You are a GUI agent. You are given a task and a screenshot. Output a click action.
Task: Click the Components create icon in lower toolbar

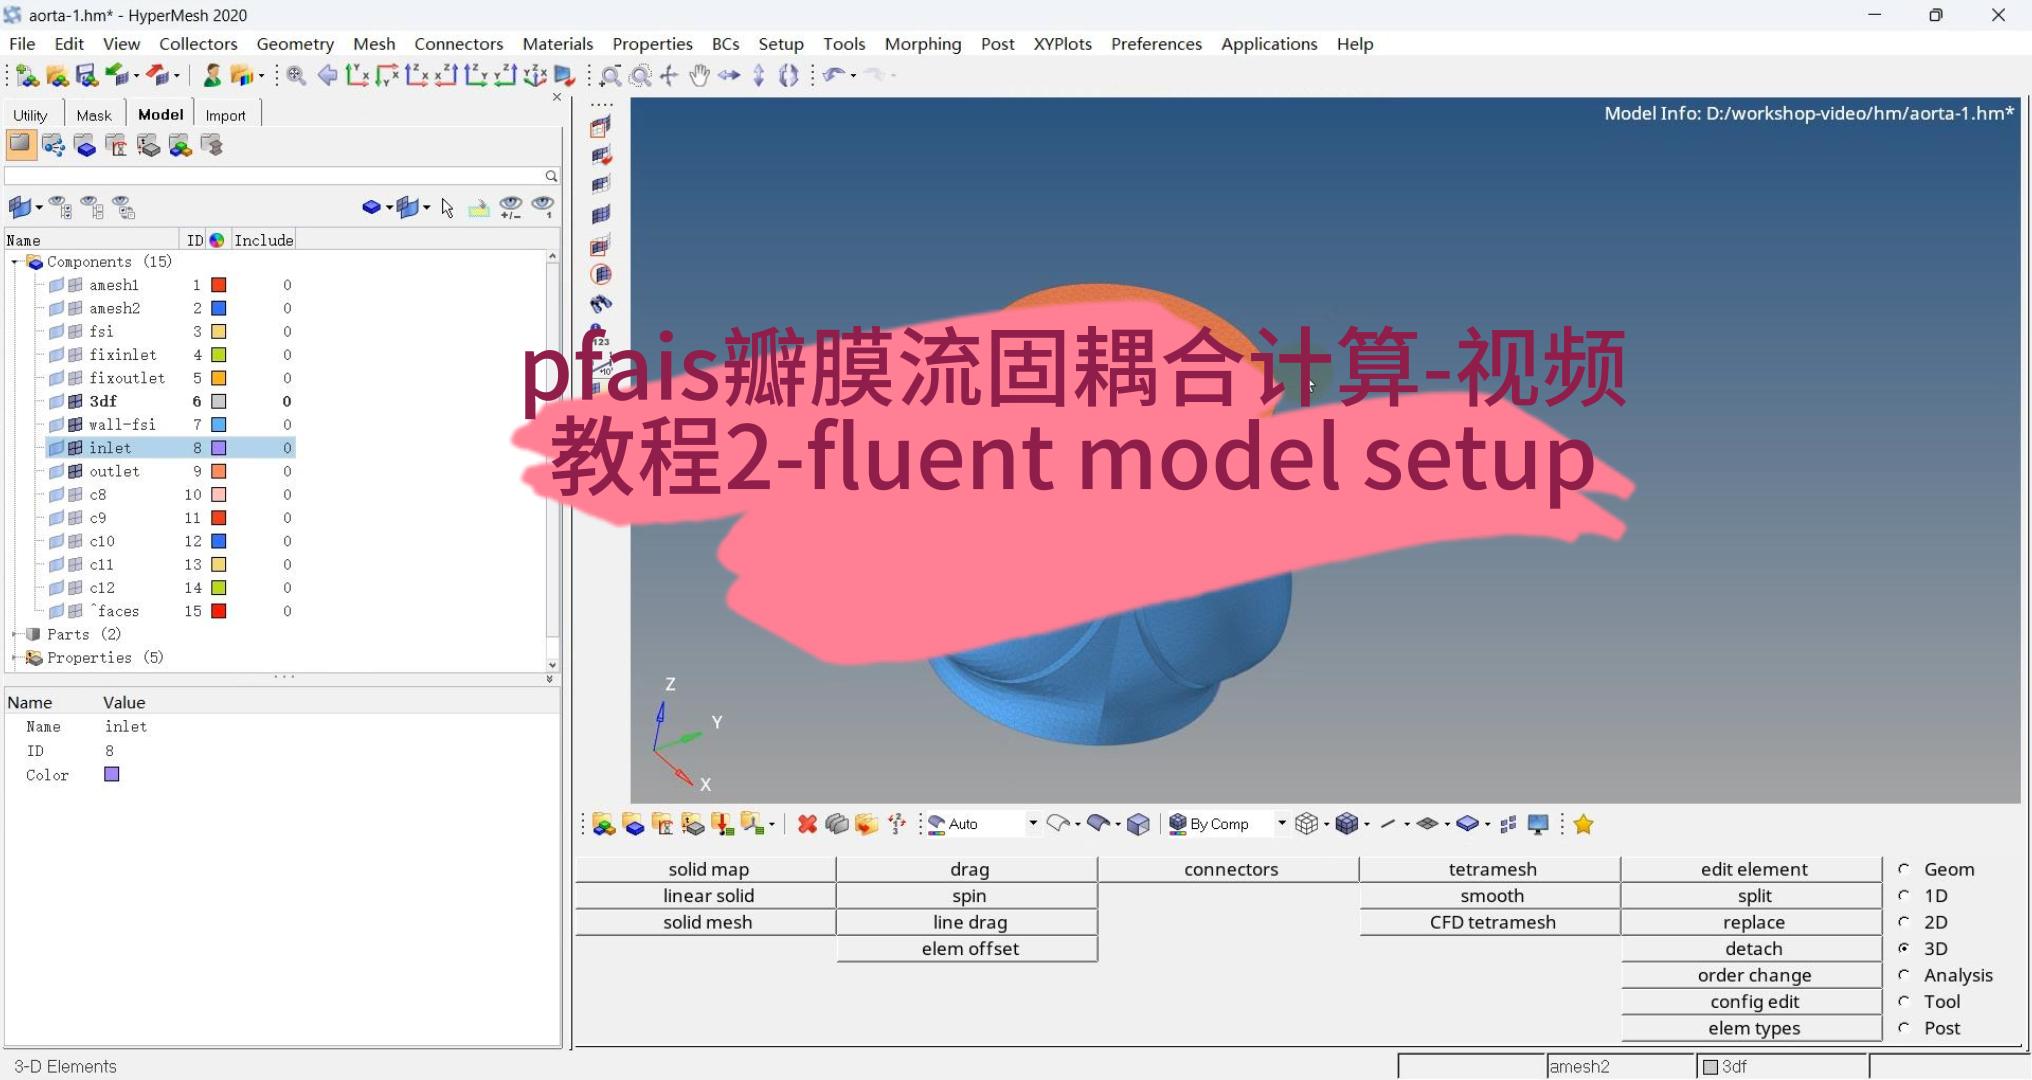633,824
